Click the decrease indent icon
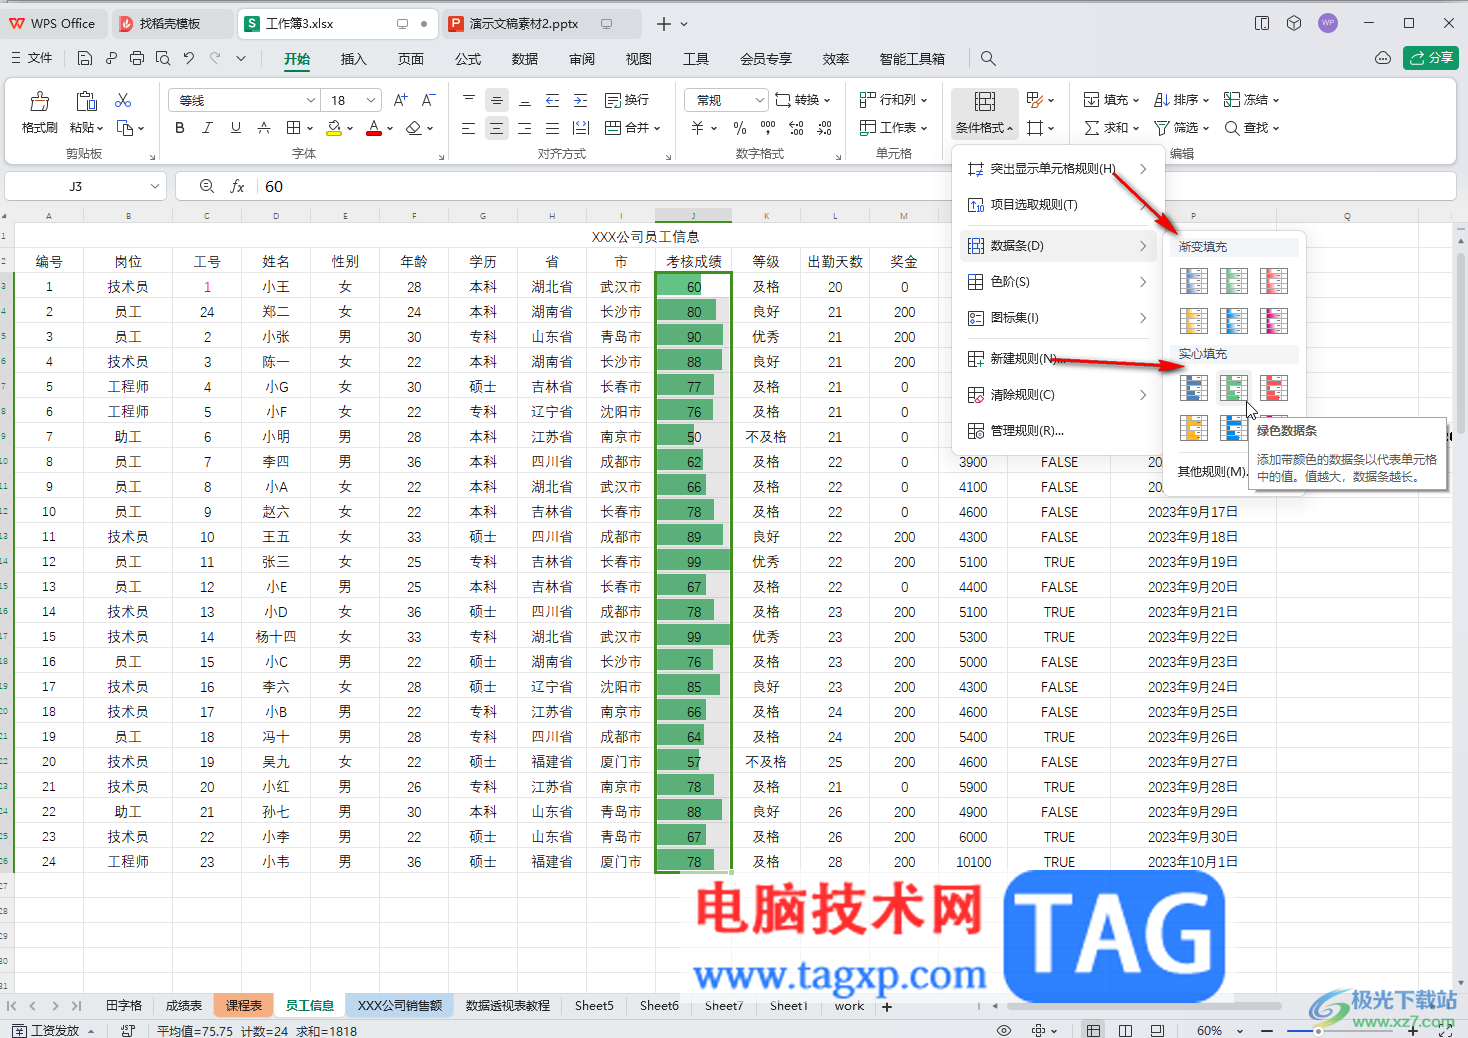 [x=552, y=100]
